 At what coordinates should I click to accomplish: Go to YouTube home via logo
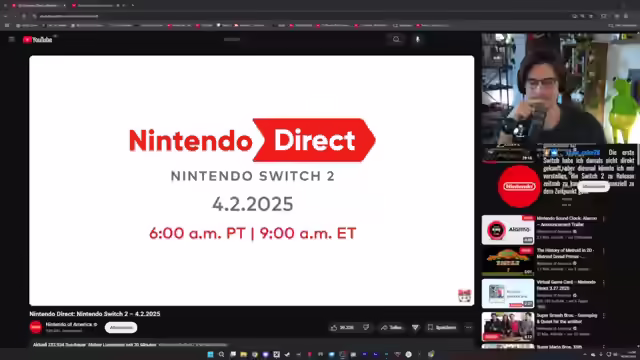pyautogui.click(x=38, y=40)
